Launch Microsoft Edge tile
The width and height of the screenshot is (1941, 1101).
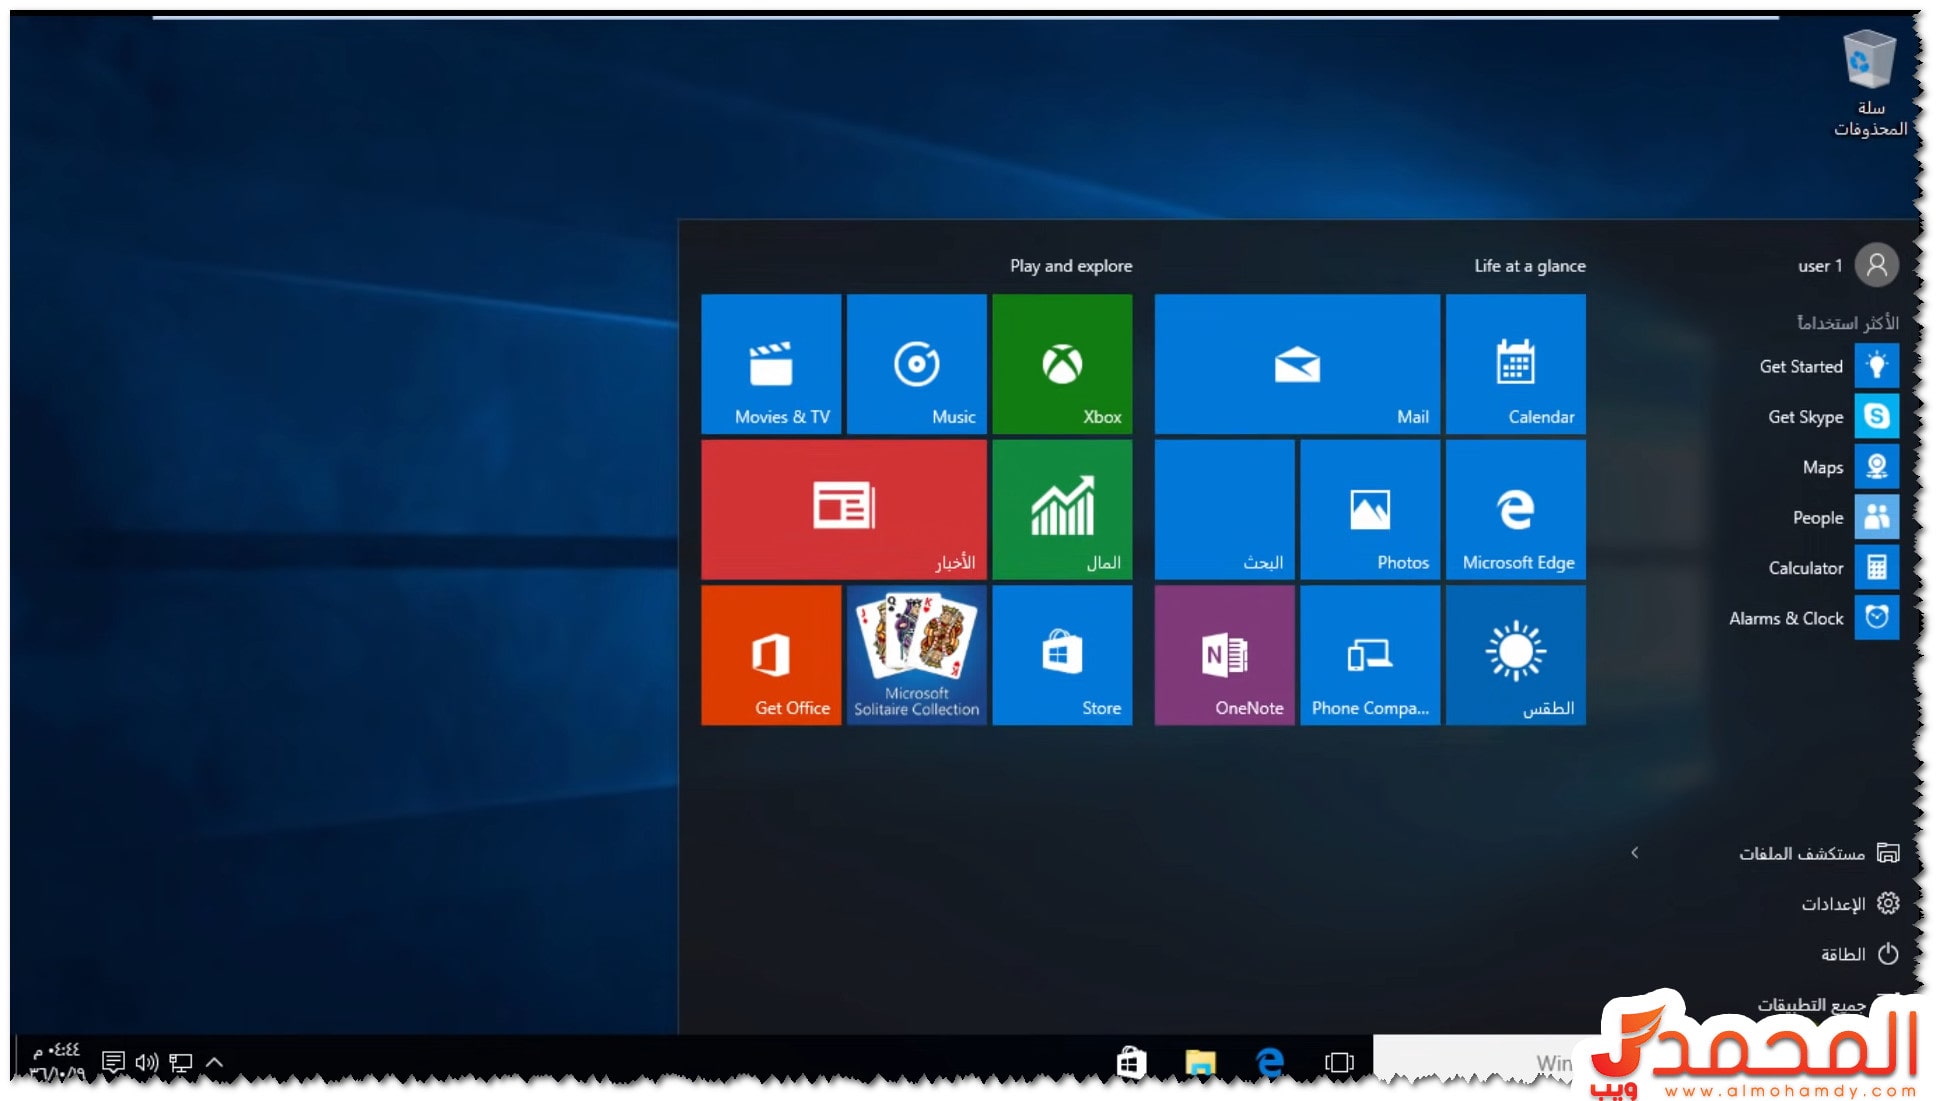(x=1515, y=510)
